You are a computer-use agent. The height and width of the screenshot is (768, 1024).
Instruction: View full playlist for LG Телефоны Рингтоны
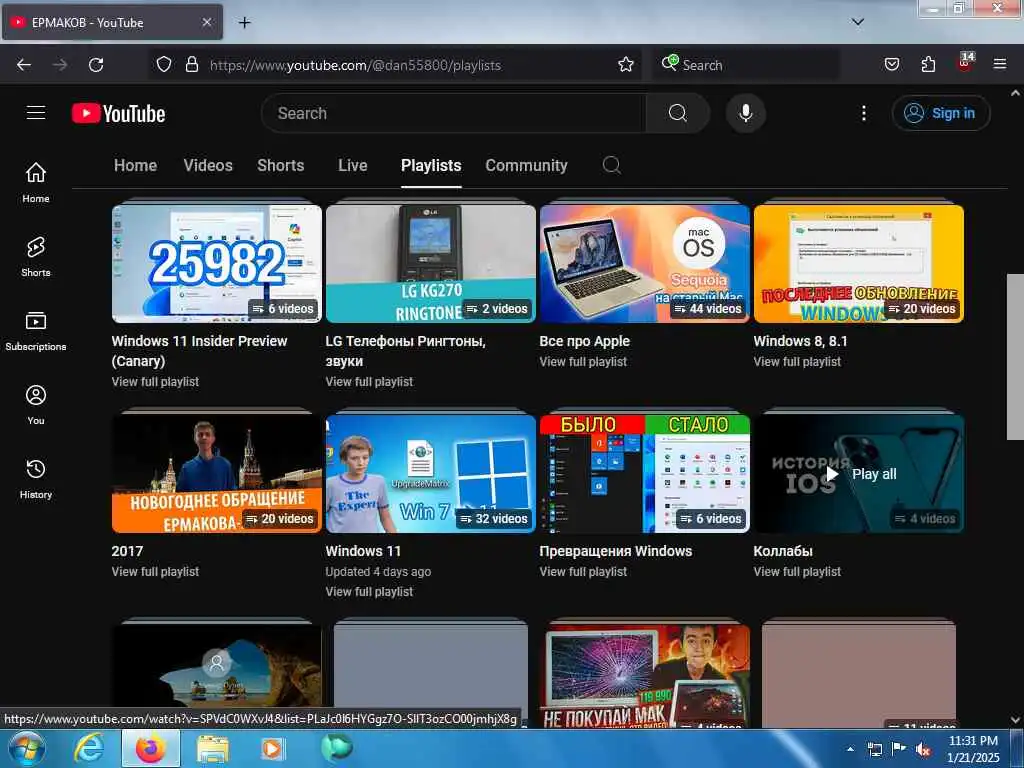click(x=369, y=381)
